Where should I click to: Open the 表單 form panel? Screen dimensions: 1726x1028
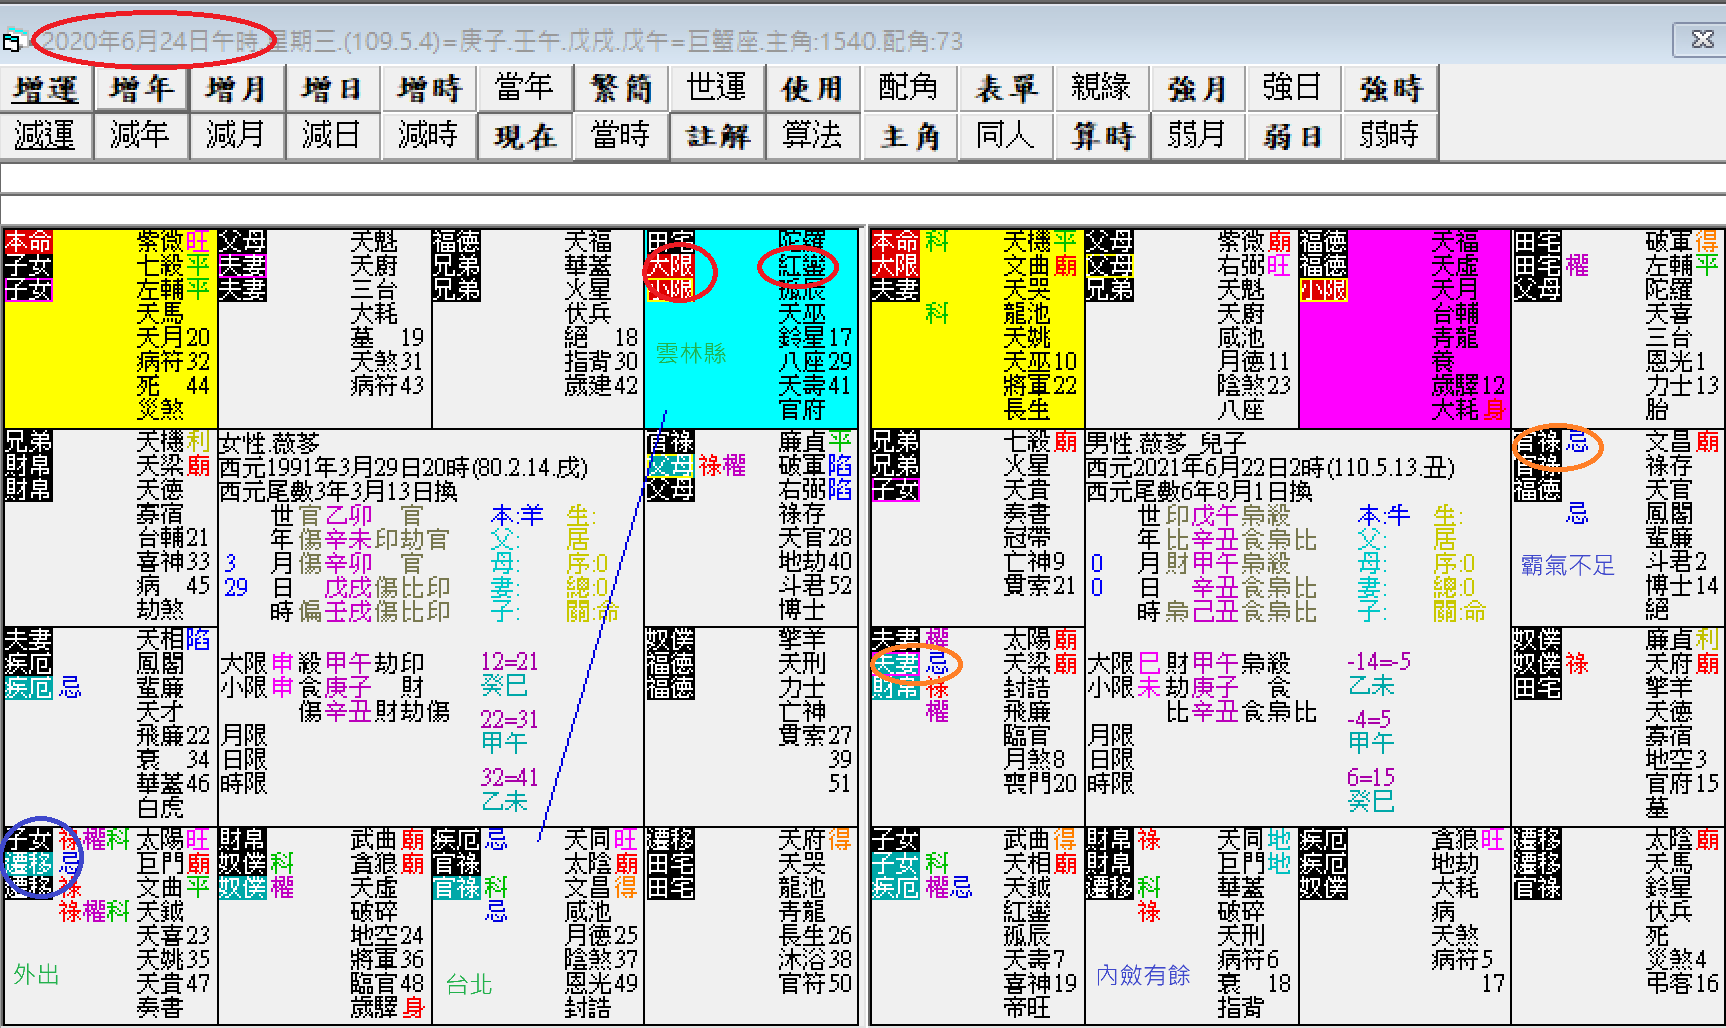[1005, 88]
